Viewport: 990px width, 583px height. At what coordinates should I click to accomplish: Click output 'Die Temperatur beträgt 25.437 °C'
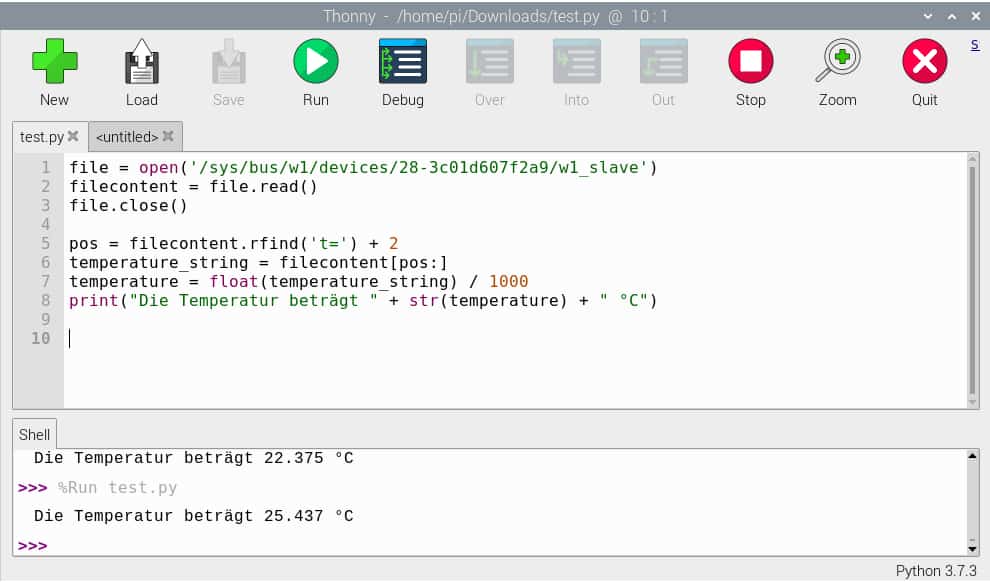(193, 516)
